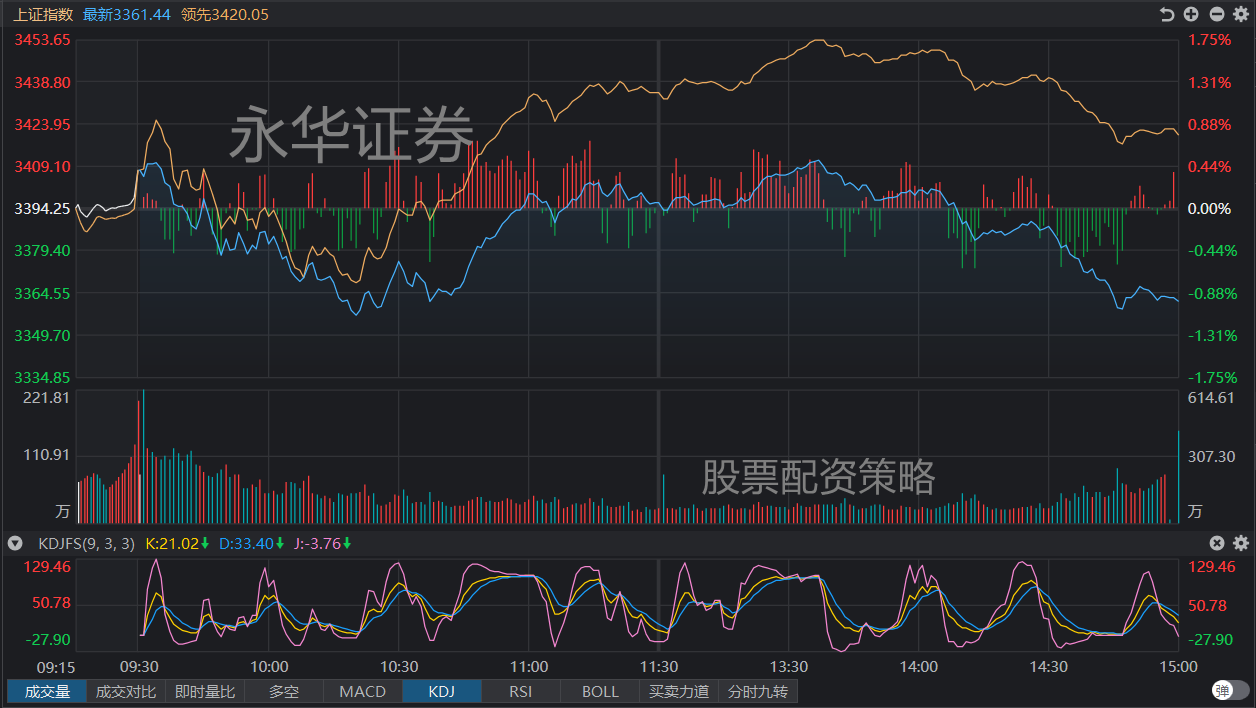The height and width of the screenshot is (708, 1256).
Task: Close the KDJ indicator panel
Action: [1217, 543]
